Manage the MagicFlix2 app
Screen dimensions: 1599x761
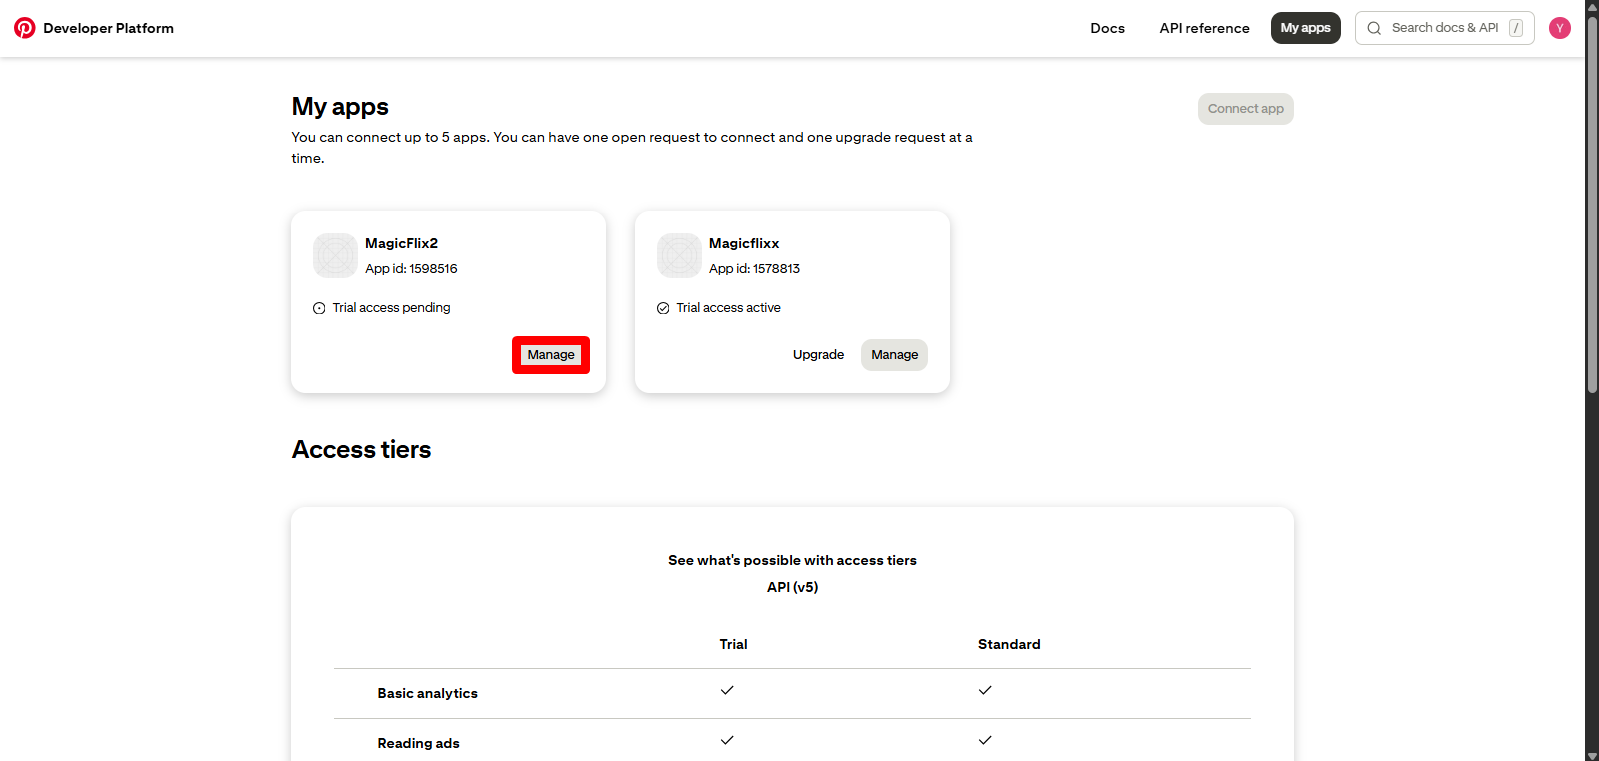click(x=551, y=355)
